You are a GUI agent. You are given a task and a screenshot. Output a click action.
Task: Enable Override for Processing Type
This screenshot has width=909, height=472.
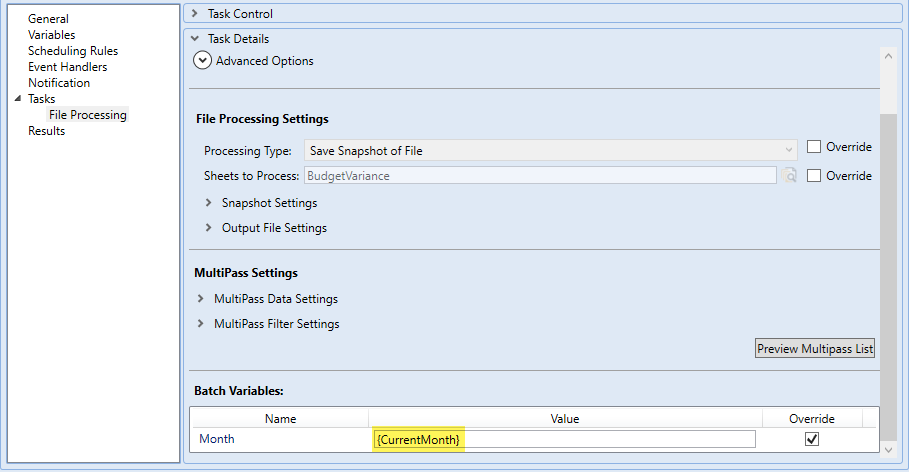[x=814, y=147]
